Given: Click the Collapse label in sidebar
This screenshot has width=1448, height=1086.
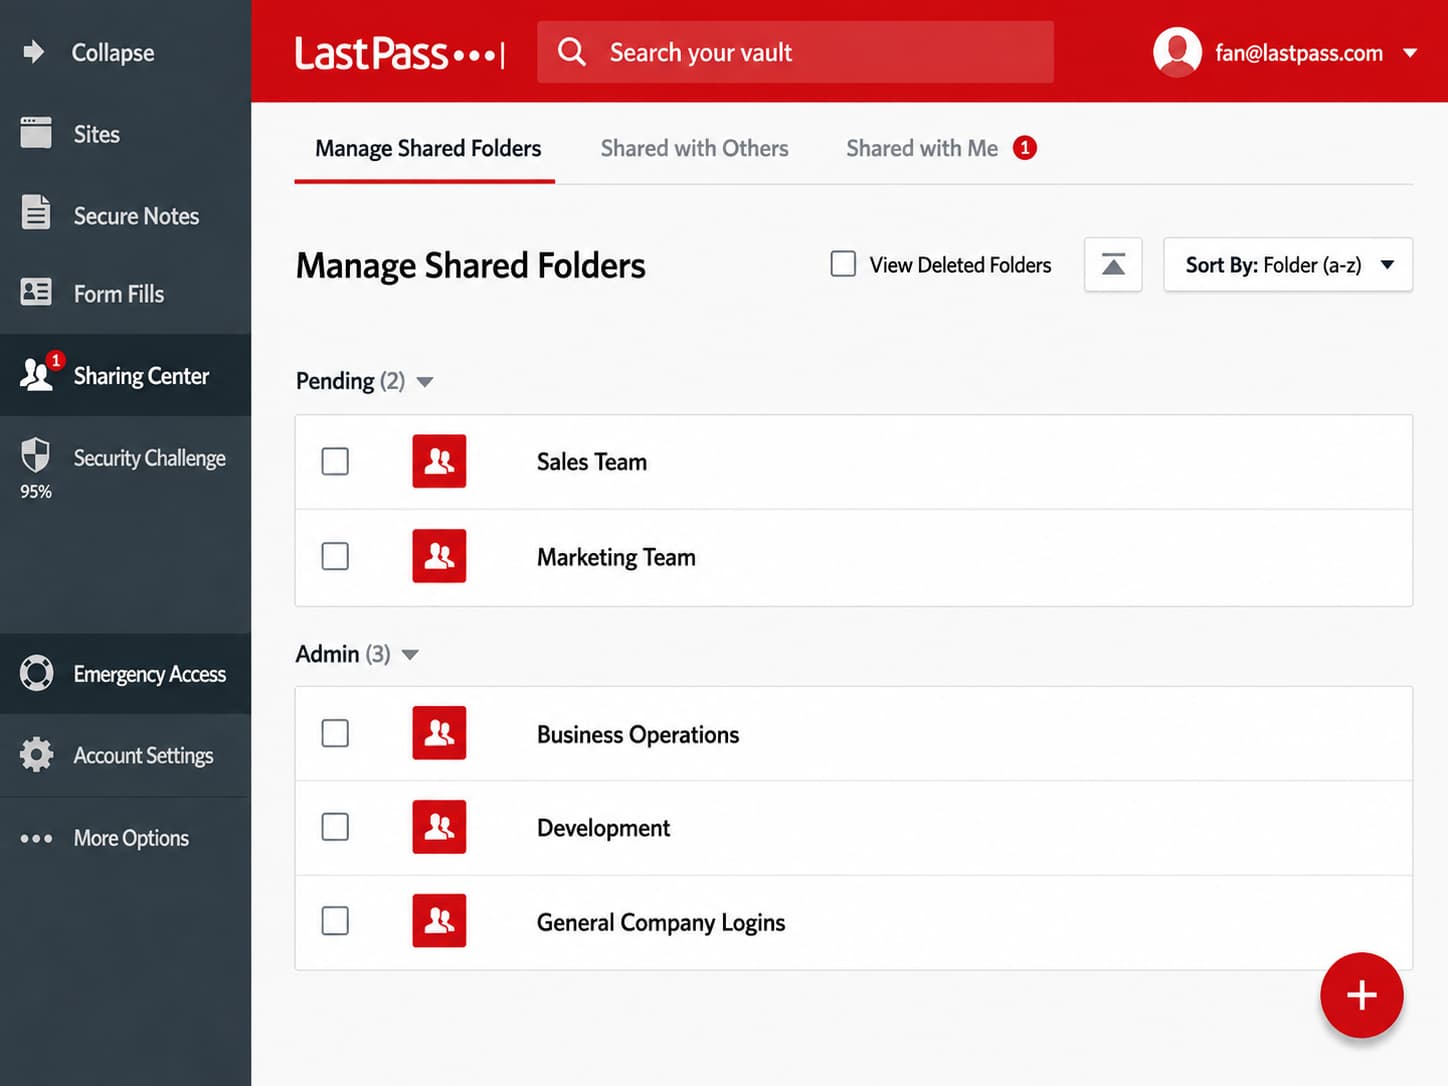Looking at the screenshot, I should coord(113,53).
